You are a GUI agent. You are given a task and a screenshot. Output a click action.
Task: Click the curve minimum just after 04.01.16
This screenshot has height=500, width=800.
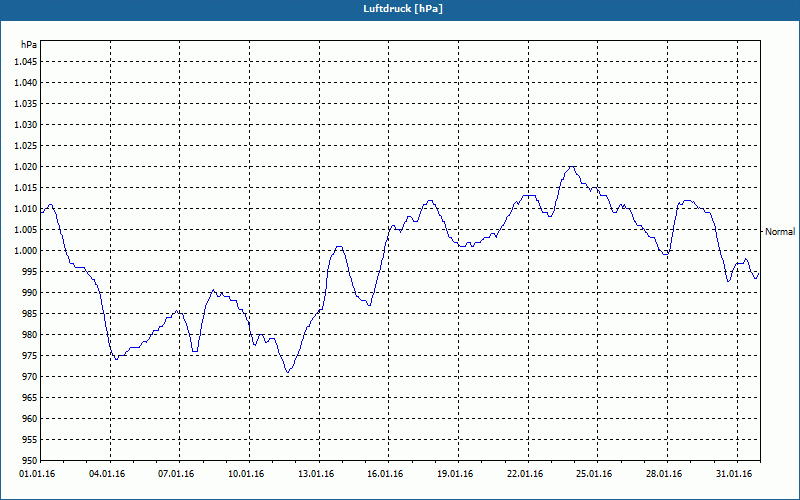click(116, 359)
